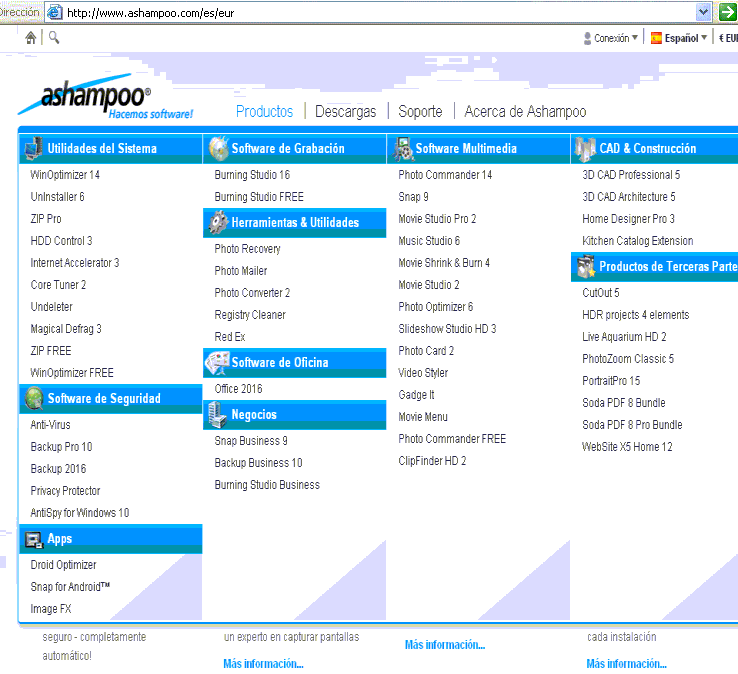
Task: Click the CAD & Construcción buildings icon
Action: 586,149
